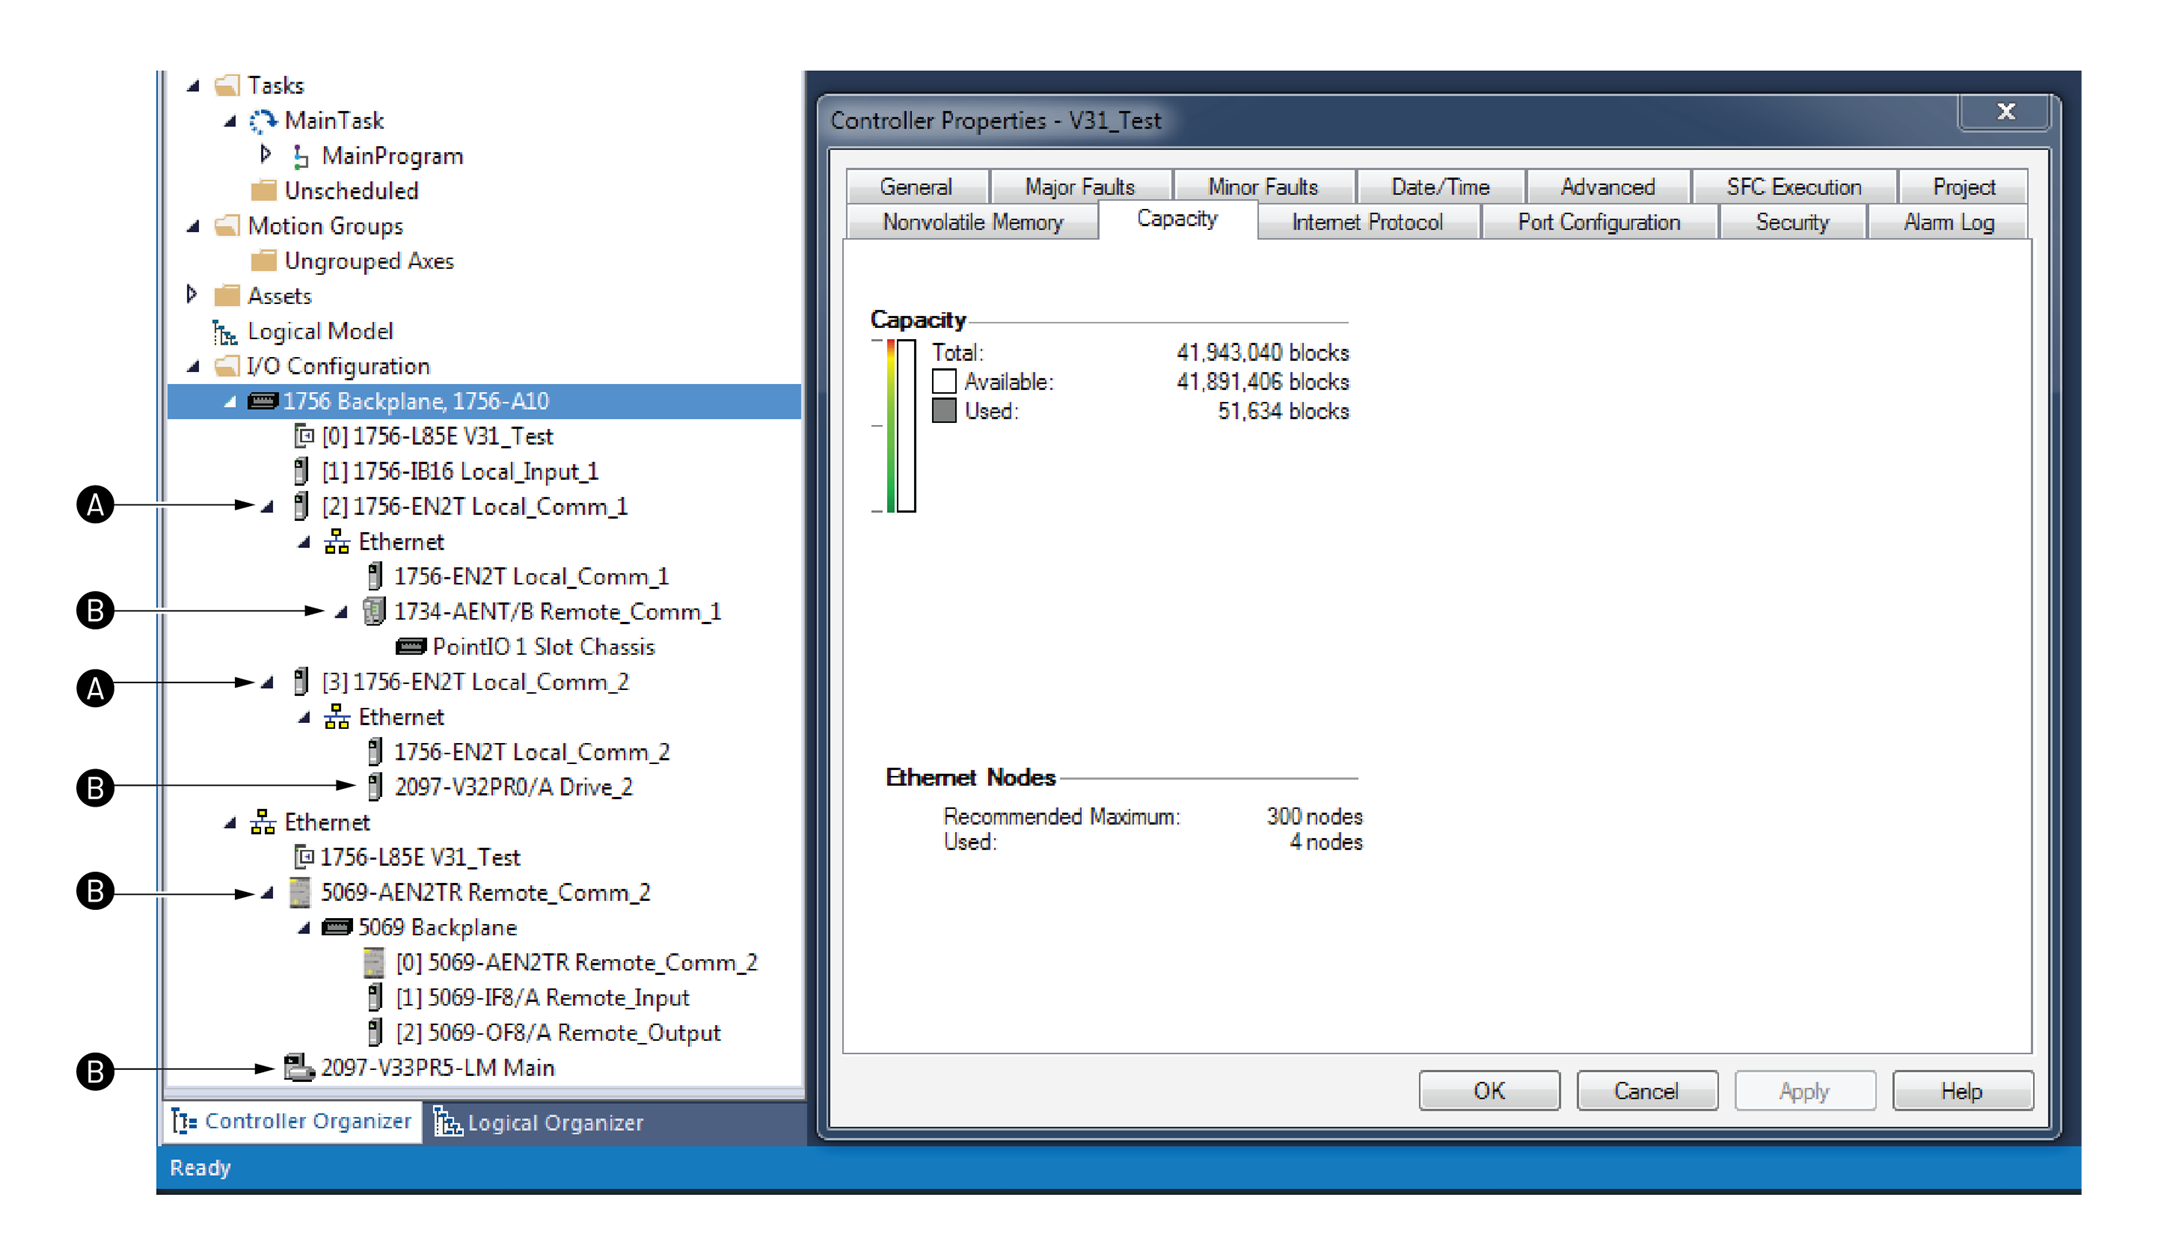Collapse the I/O Configuration node
The image size is (2164, 1248).
[x=194, y=367]
